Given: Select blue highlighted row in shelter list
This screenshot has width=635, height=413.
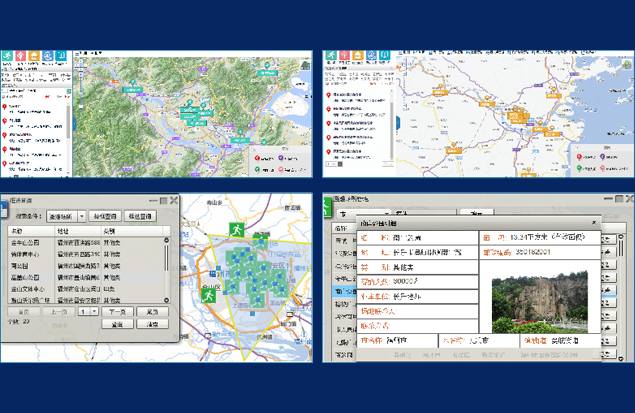Looking at the screenshot, I should click(x=344, y=291).
